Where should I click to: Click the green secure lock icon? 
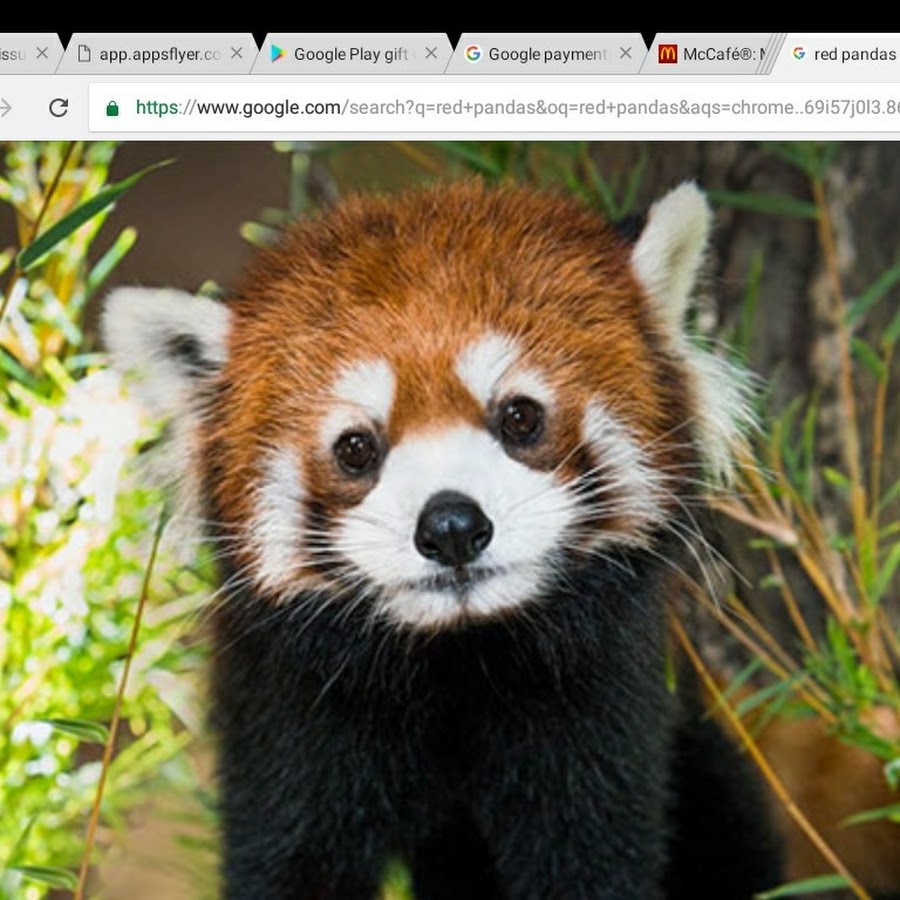click(112, 108)
